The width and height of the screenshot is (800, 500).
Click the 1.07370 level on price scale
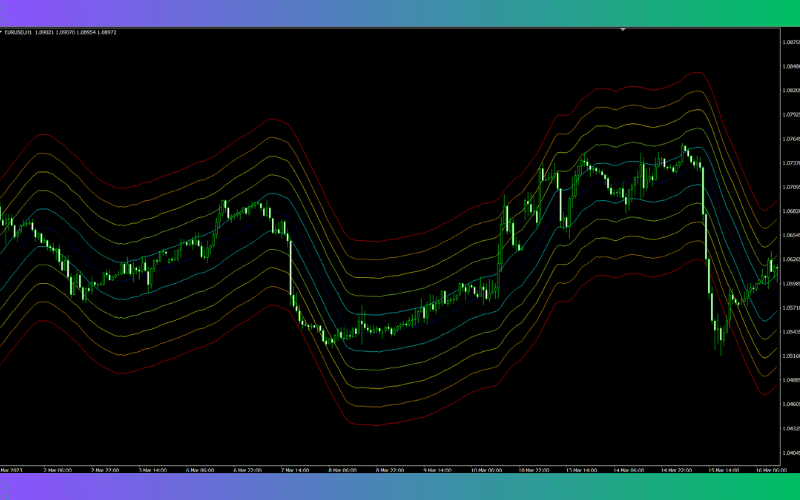[788, 163]
